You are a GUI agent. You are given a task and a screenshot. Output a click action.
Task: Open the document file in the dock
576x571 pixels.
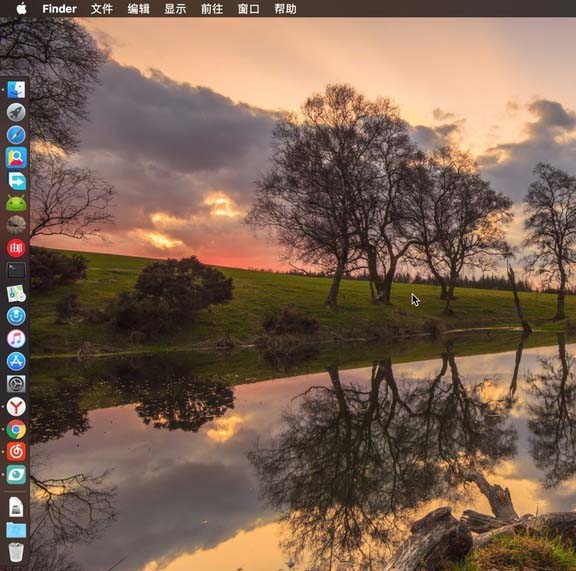[16, 507]
